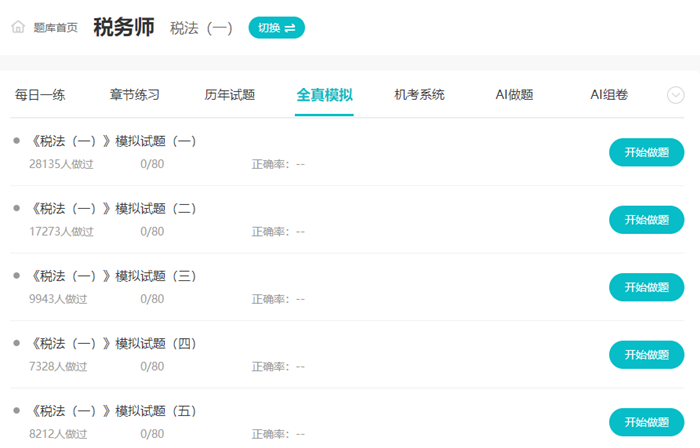Go to the 机考系统 tab

pyautogui.click(x=420, y=95)
